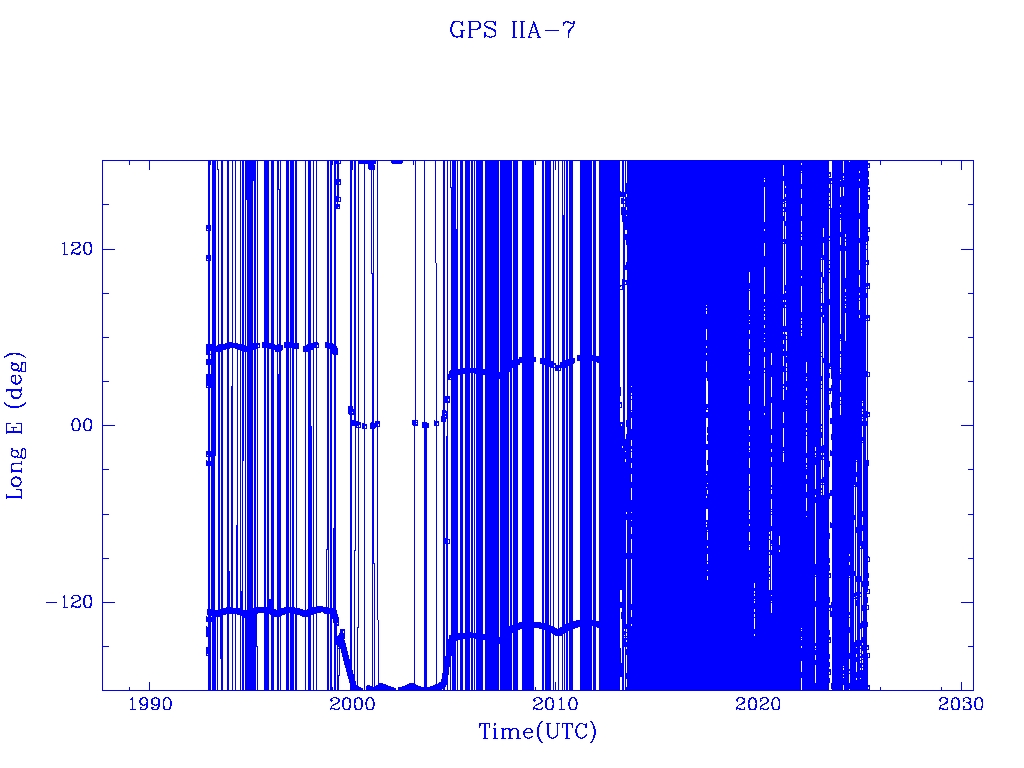
Task: Click the 2020 tick label
Action: 759,704
